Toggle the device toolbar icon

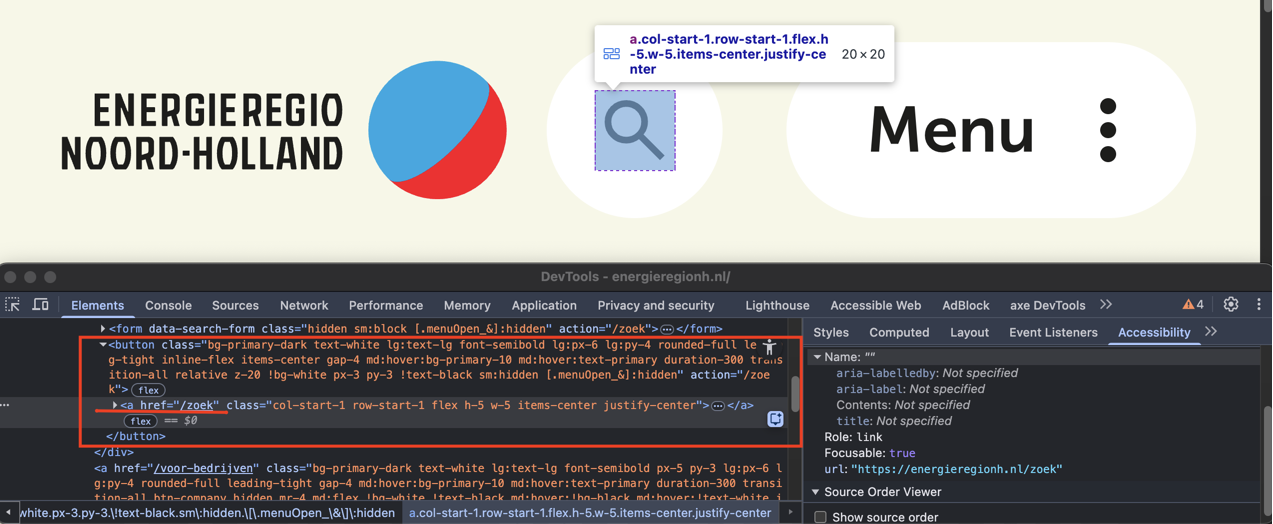tap(41, 305)
